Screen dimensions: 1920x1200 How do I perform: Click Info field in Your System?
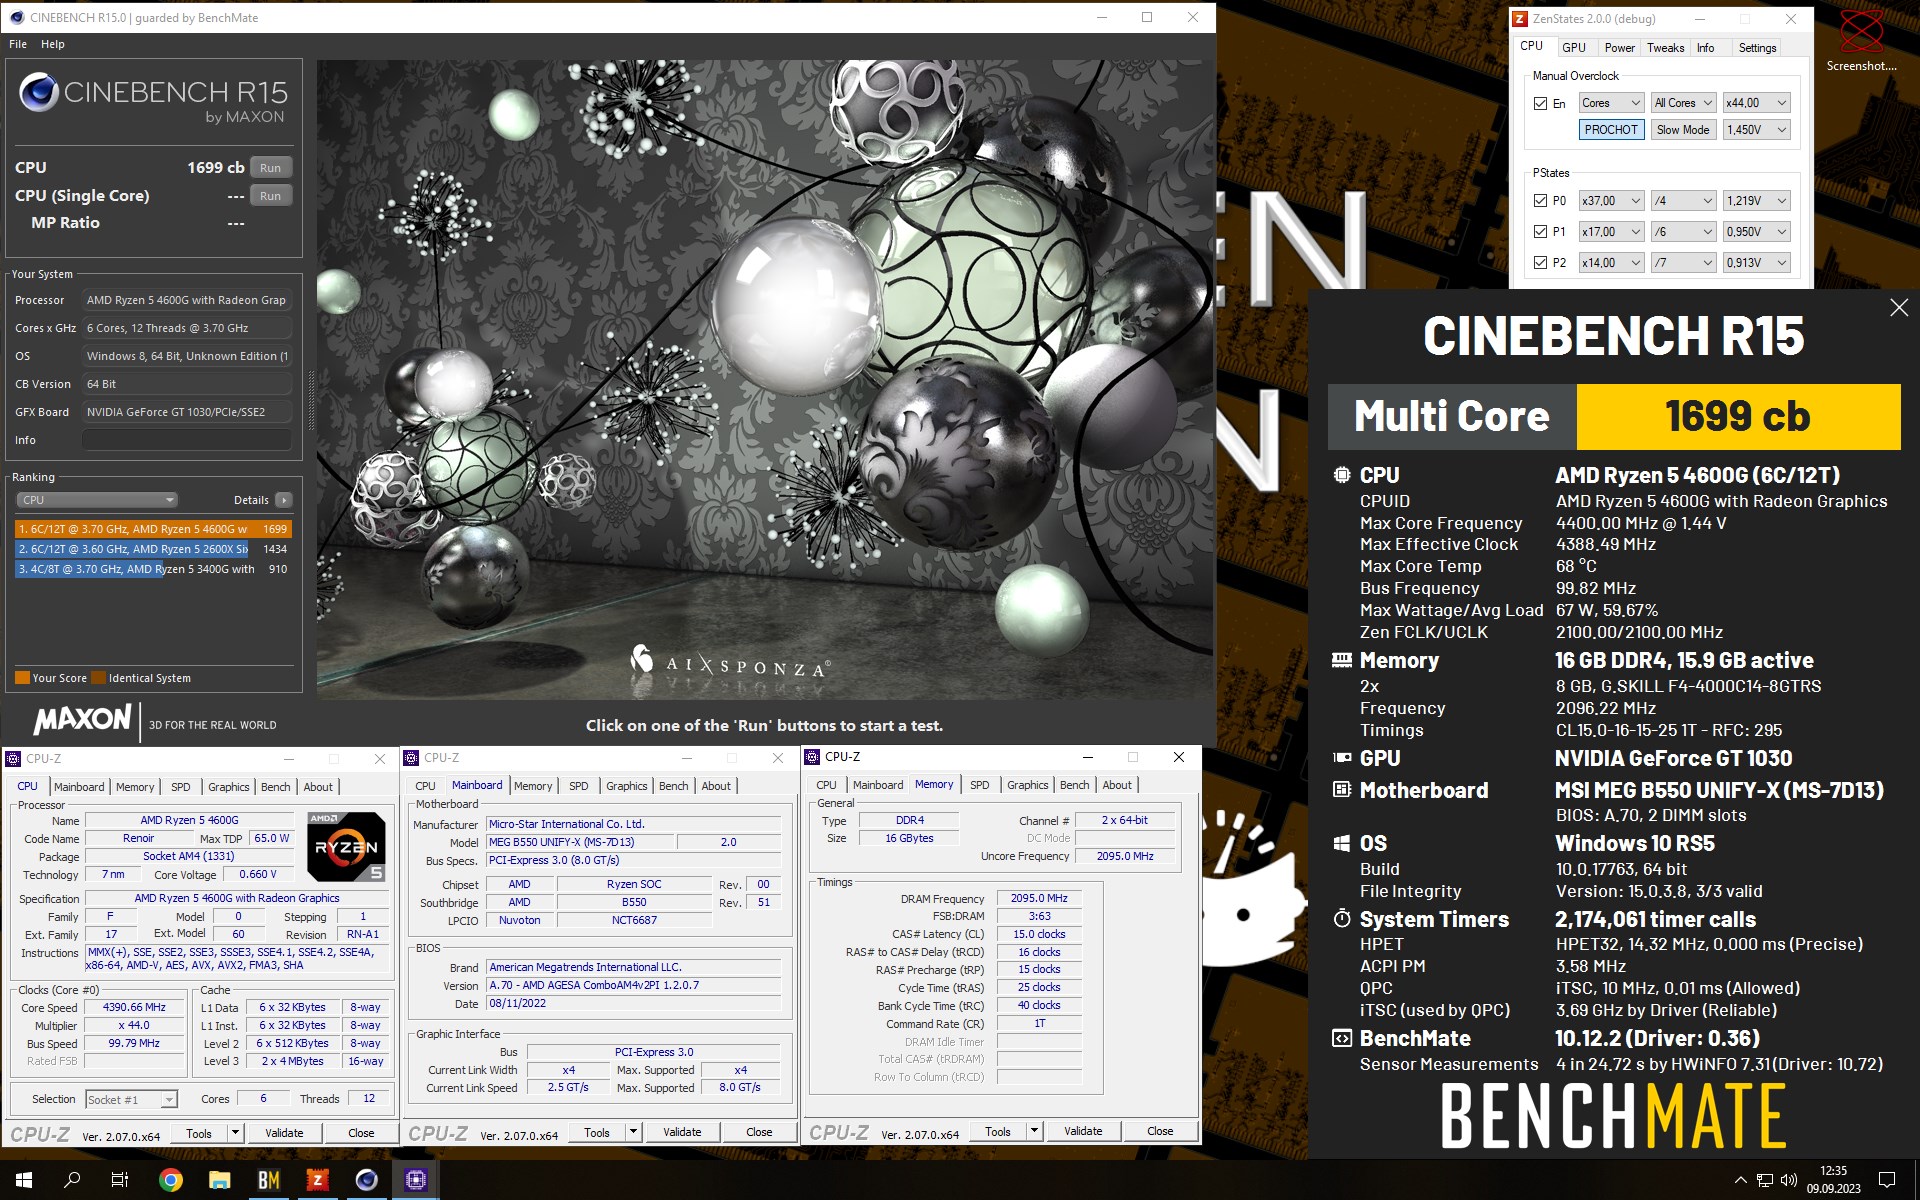tap(187, 440)
